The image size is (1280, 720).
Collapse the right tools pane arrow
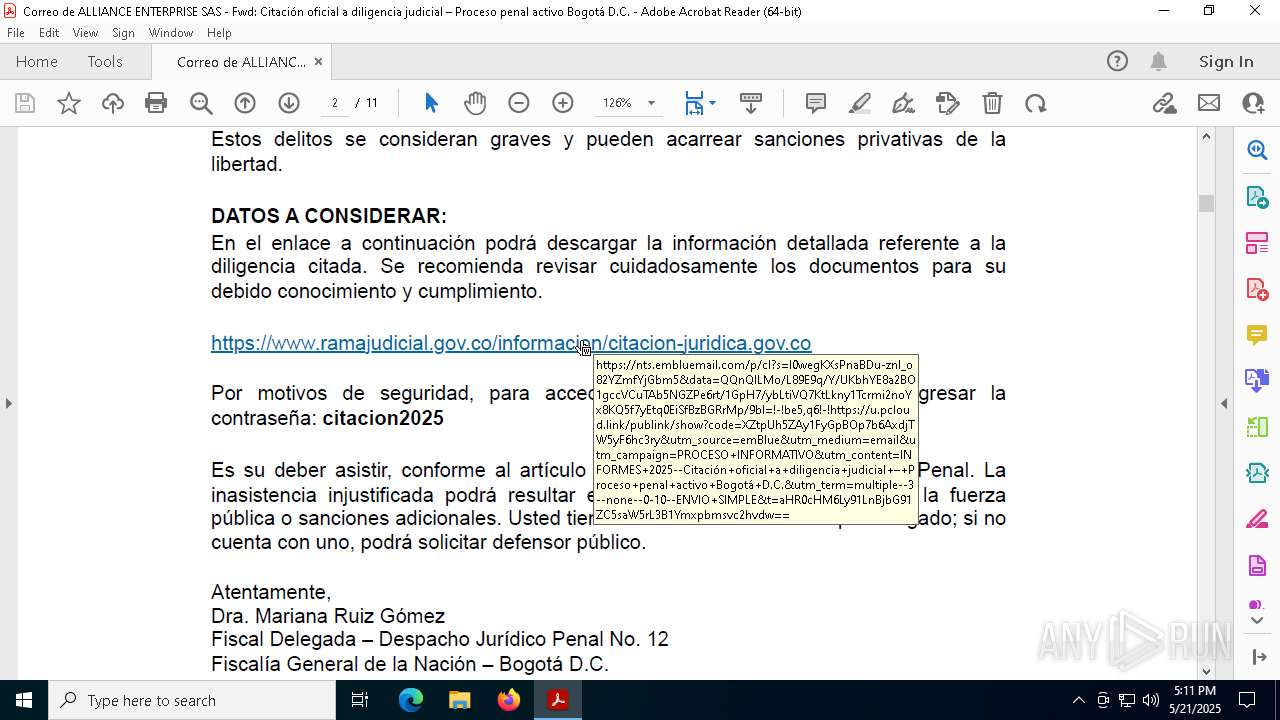tap(1224, 403)
